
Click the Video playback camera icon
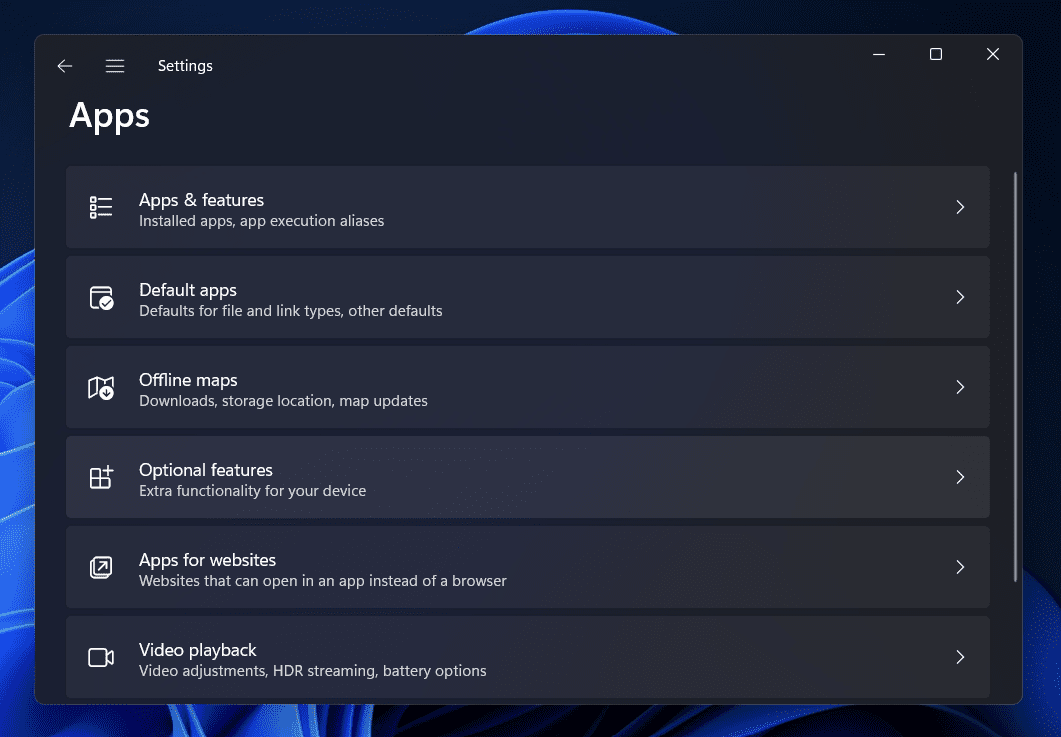101,657
